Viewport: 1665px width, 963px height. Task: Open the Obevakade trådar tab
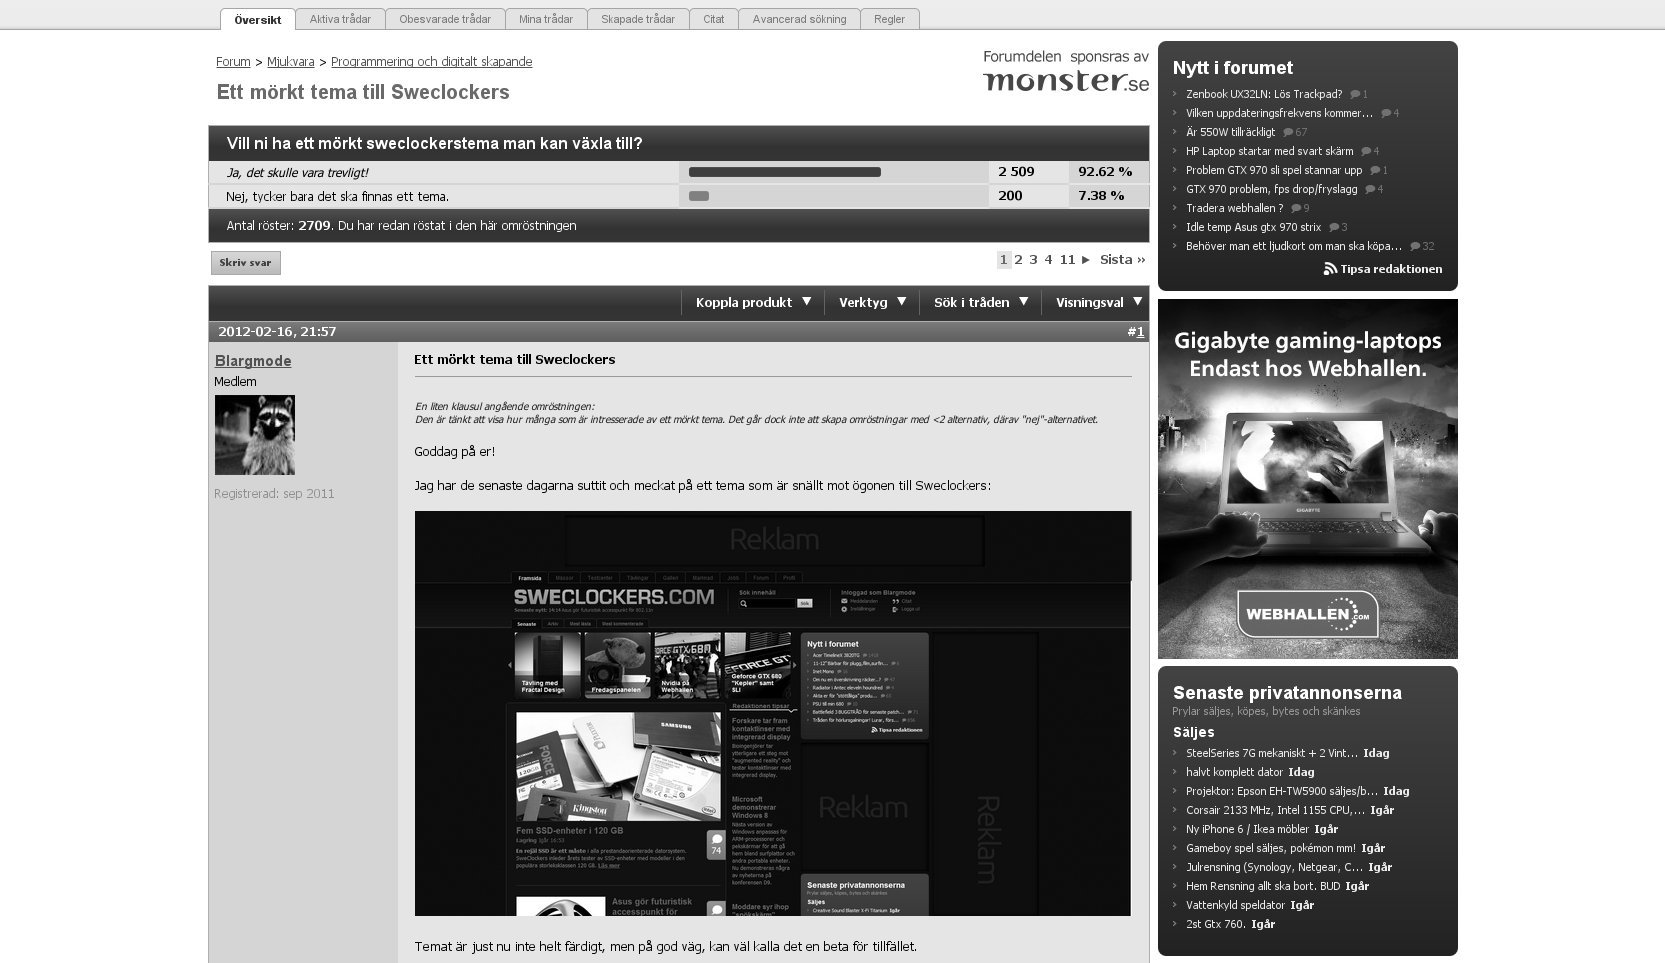click(x=445, y=19)
